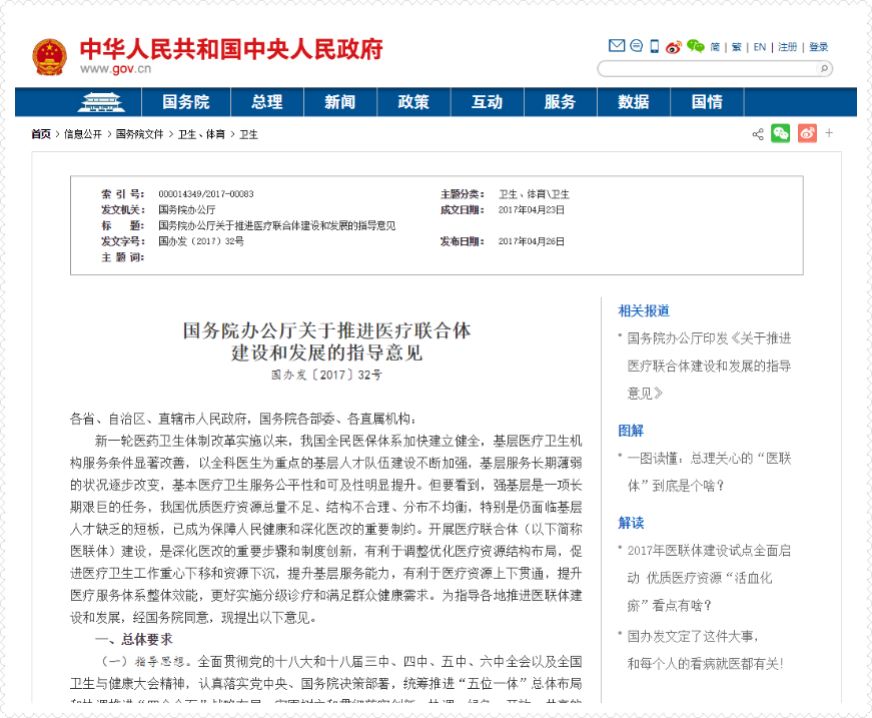872x718 pixels.
Task: Click the mail envelope icon in header
Action: point(616,46)
